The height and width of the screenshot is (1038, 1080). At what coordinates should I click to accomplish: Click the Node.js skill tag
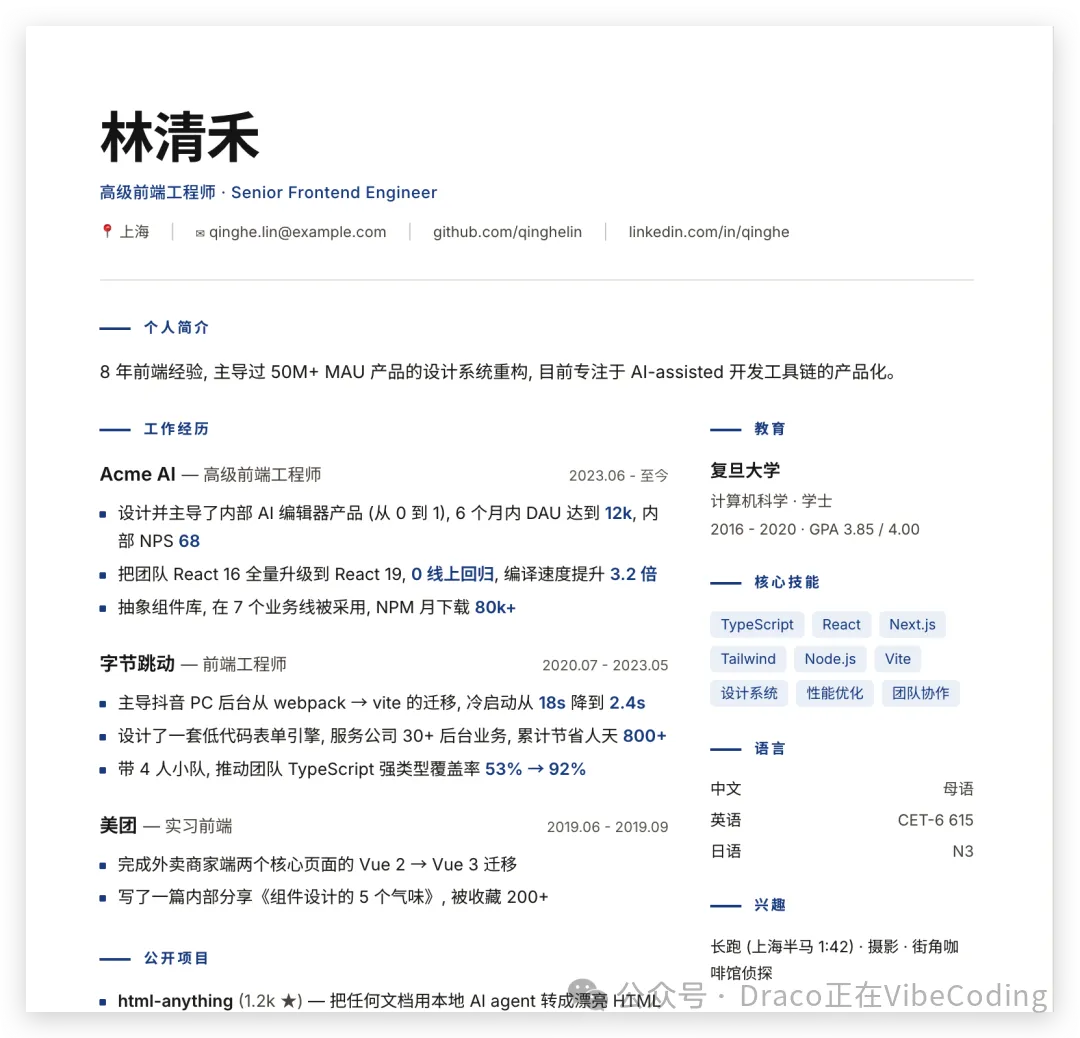(830, 658)
